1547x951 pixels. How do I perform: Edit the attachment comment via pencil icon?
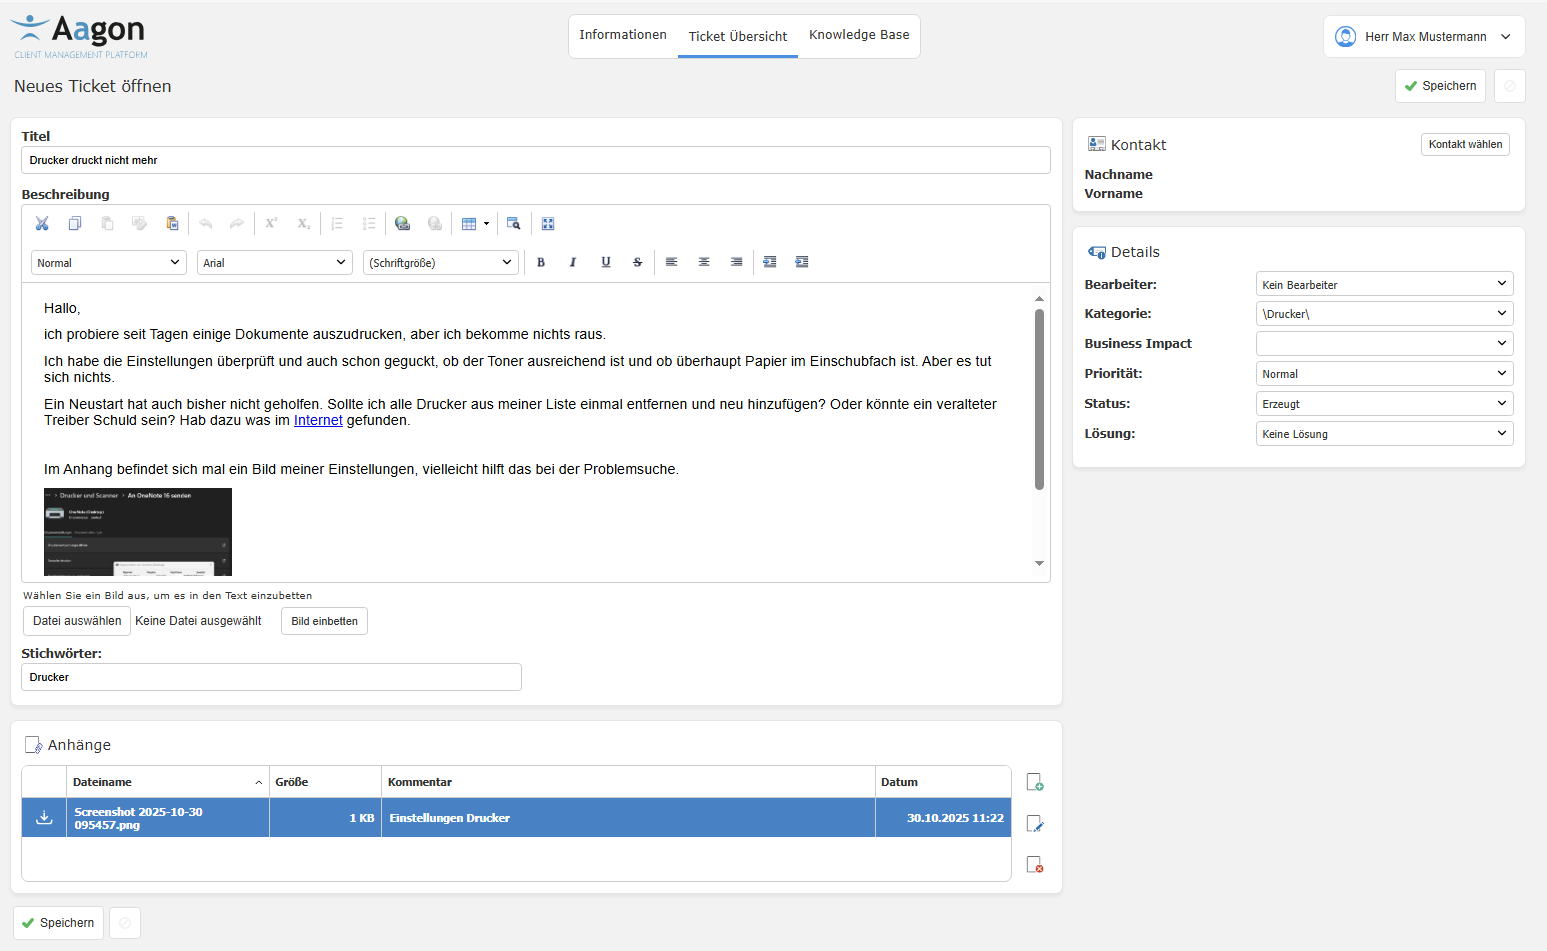coord(1035,823)
